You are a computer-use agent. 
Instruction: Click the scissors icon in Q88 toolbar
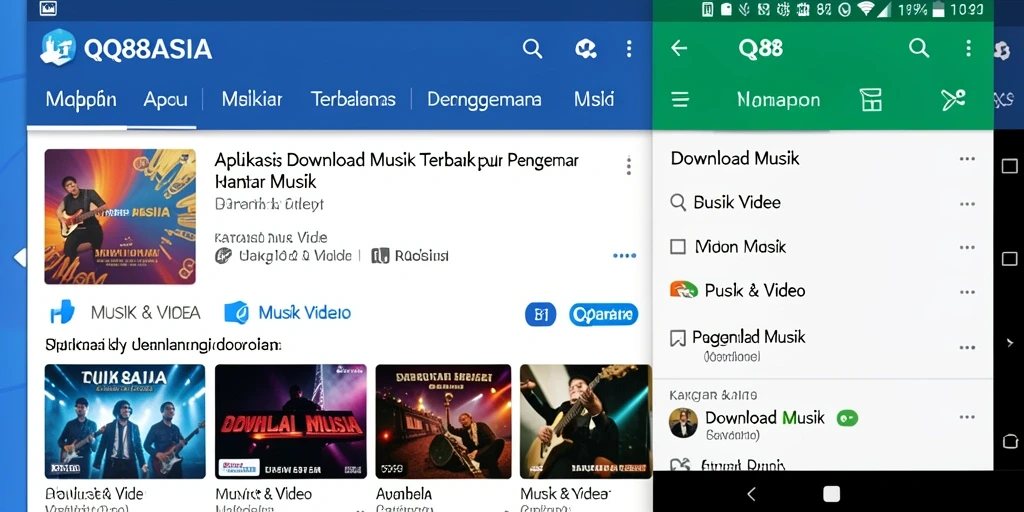pyautogui.click(x=953, y=100)
